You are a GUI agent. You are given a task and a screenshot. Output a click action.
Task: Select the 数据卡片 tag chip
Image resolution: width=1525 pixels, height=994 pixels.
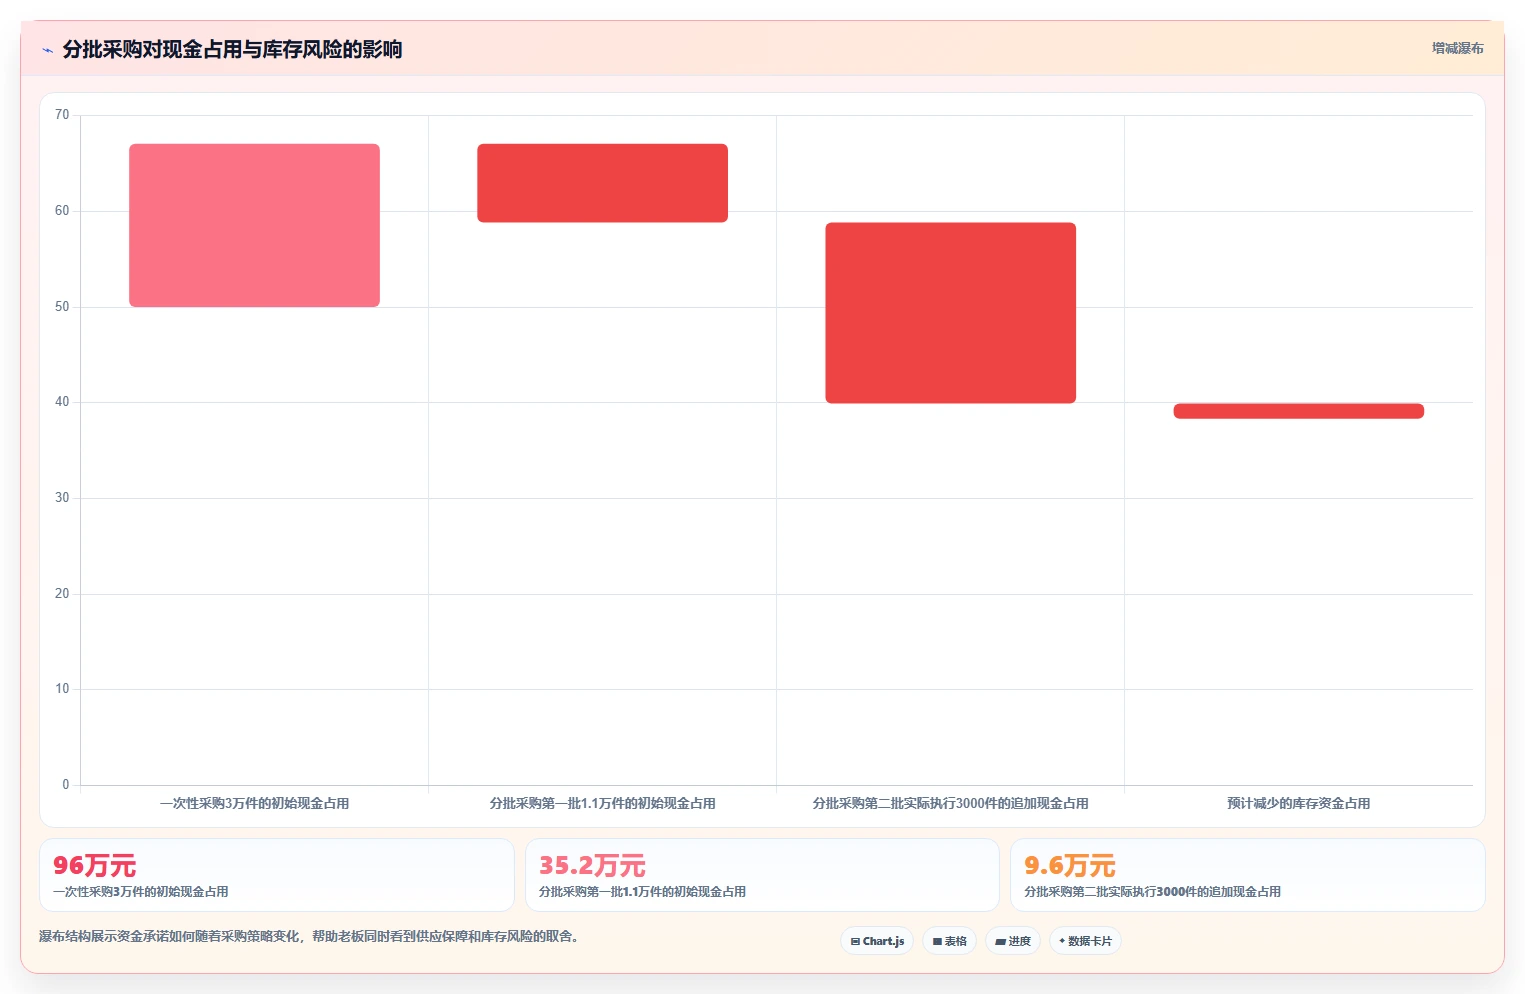pos(1085,941)
